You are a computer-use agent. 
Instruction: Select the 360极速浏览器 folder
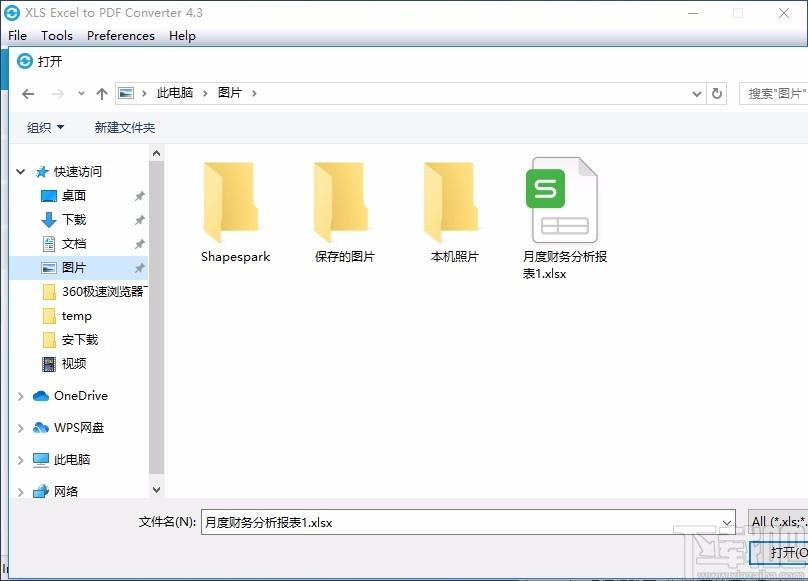pos(95,292)
